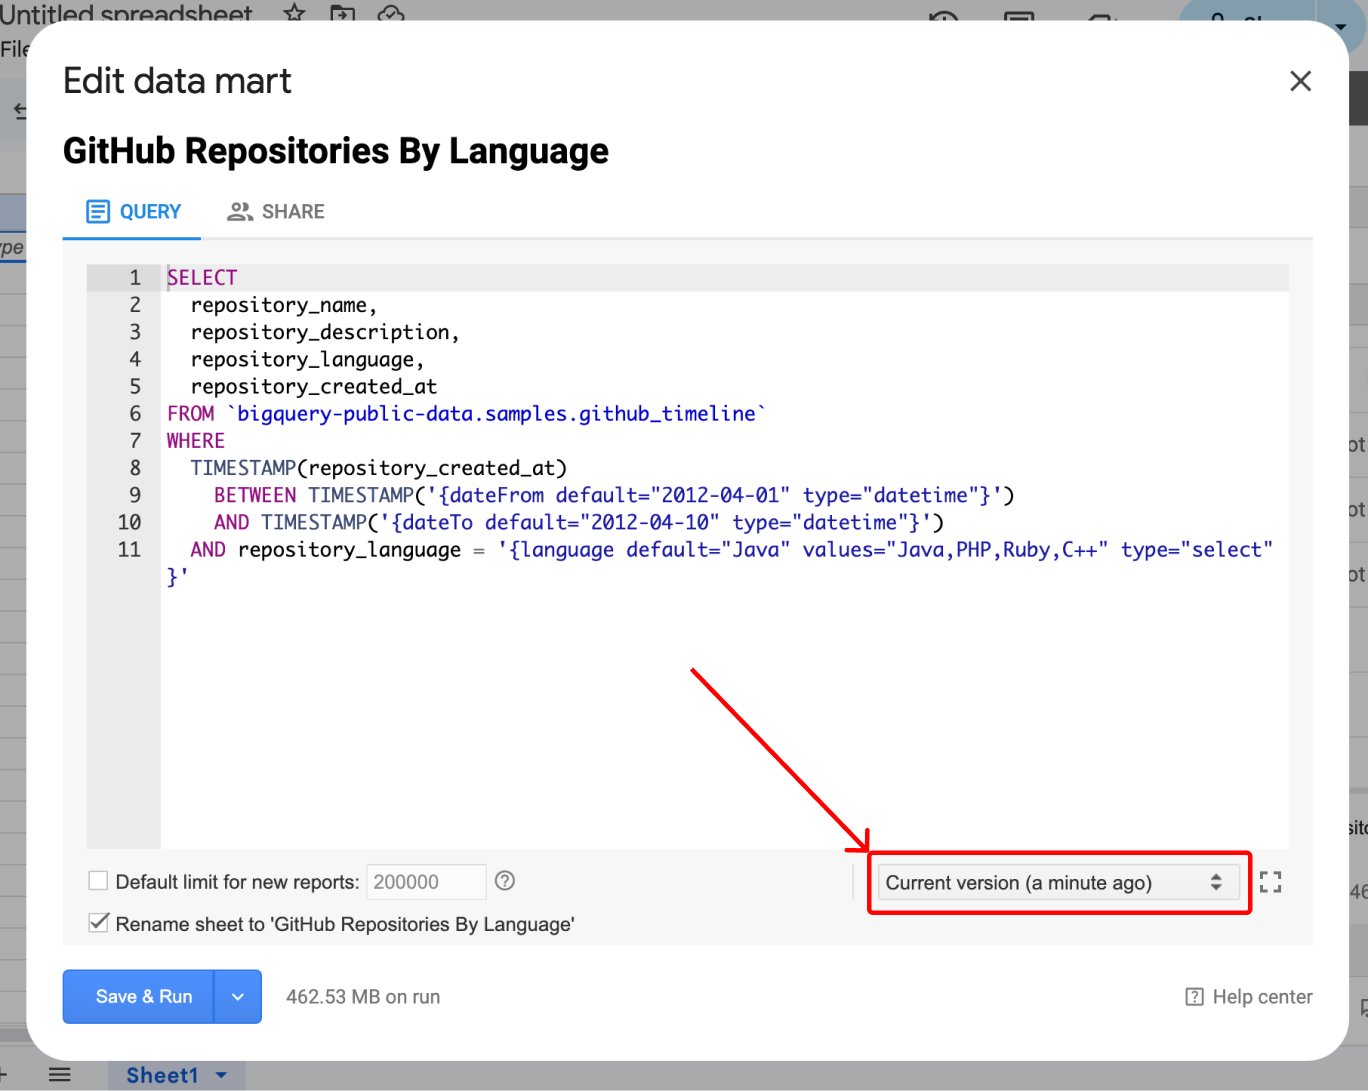Click the SELECT keyword on line 1
This screenshot has width=1368, height=1091.
202,278
